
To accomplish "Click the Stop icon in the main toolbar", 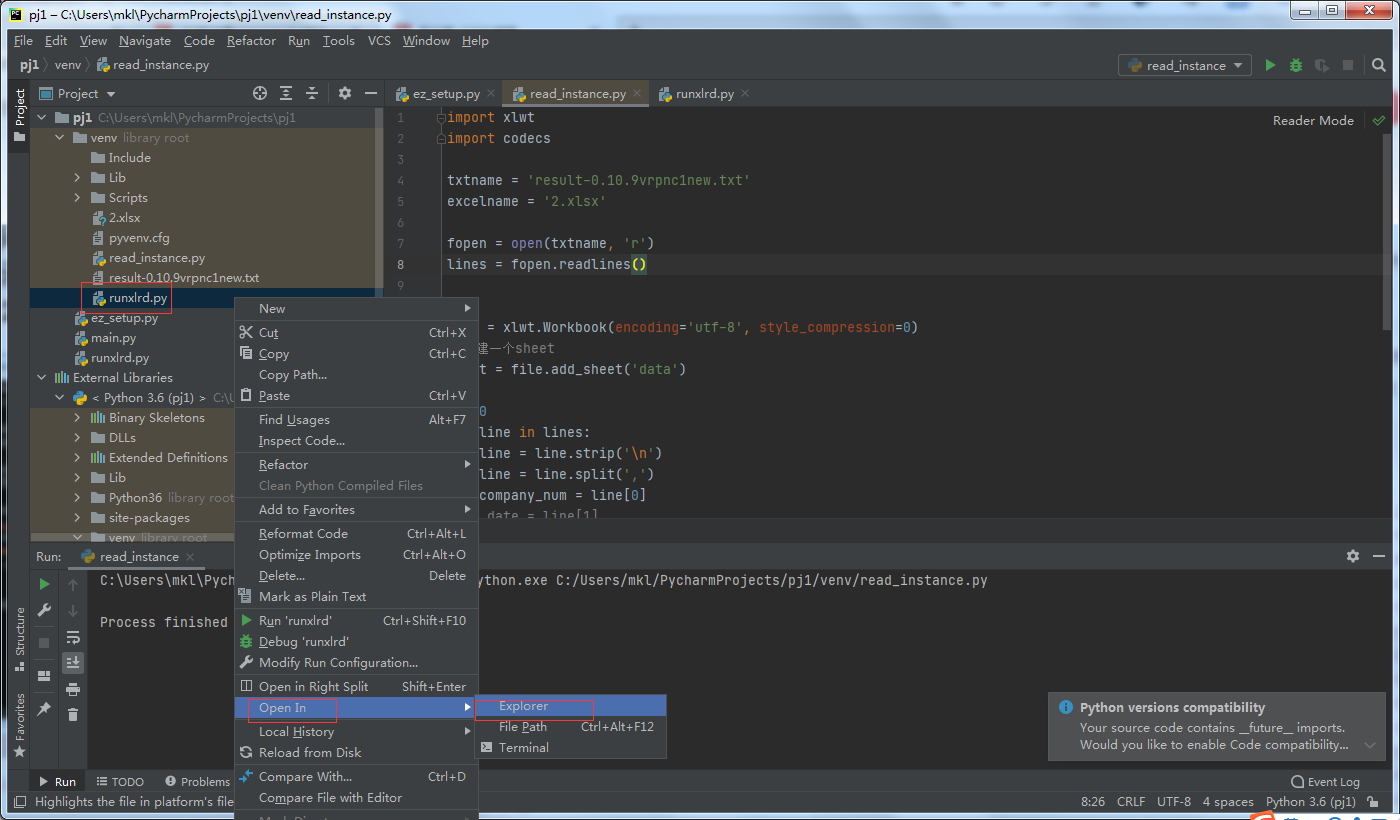I will pos(1348,65).
